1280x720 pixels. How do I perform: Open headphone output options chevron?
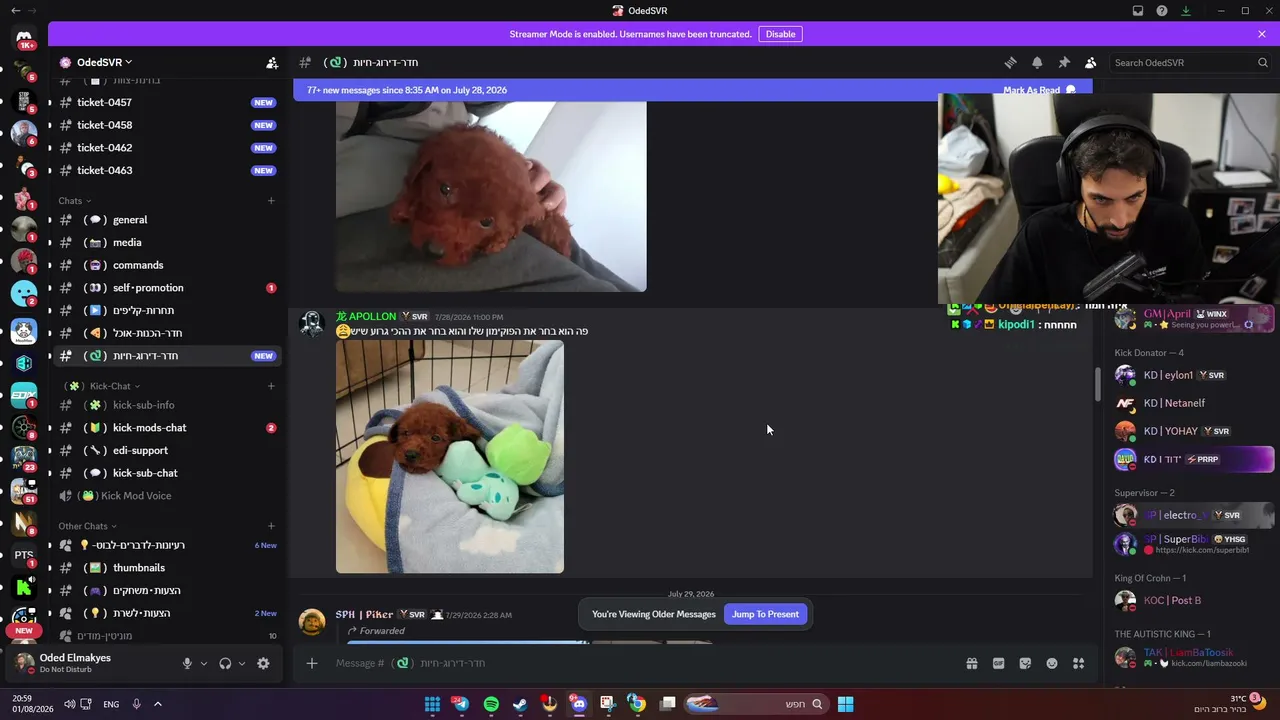click(242, 663)
